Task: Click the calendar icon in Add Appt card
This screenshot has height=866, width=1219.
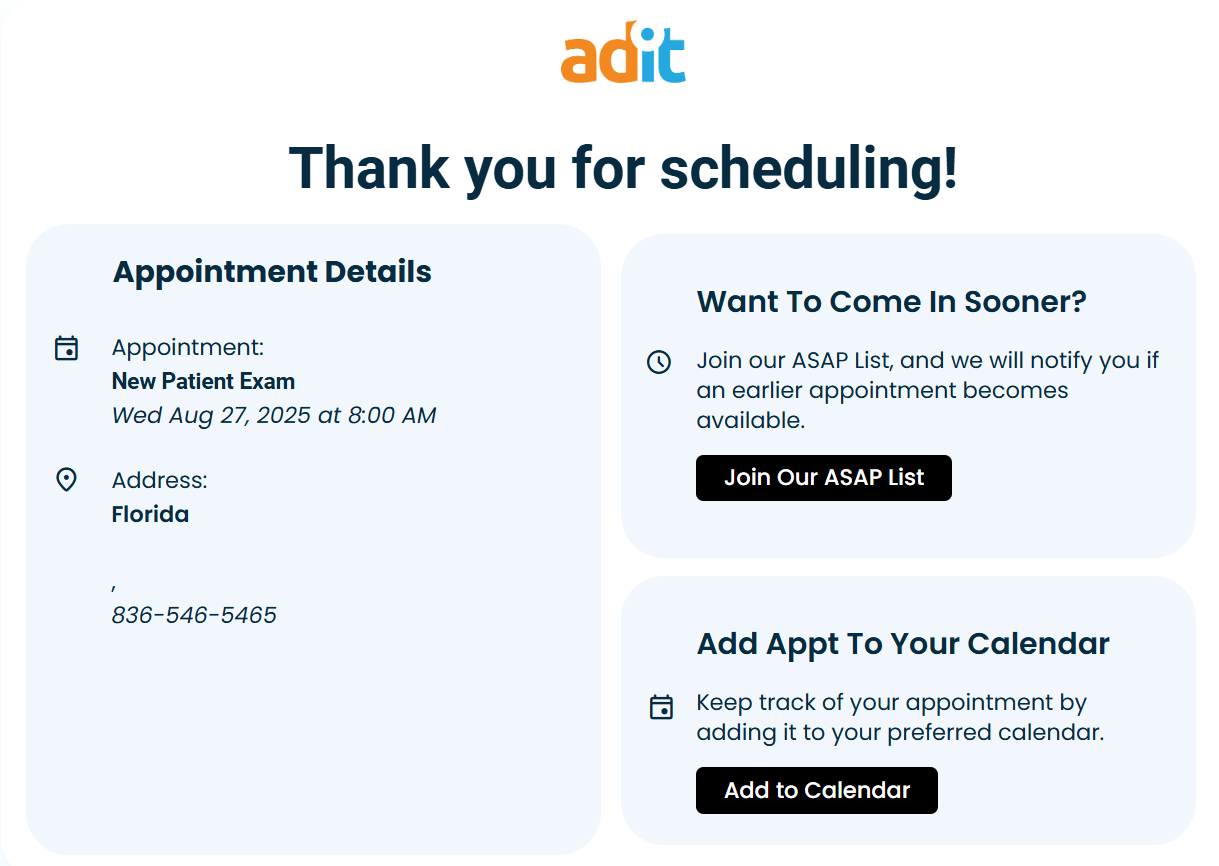Action: (661, 707)
